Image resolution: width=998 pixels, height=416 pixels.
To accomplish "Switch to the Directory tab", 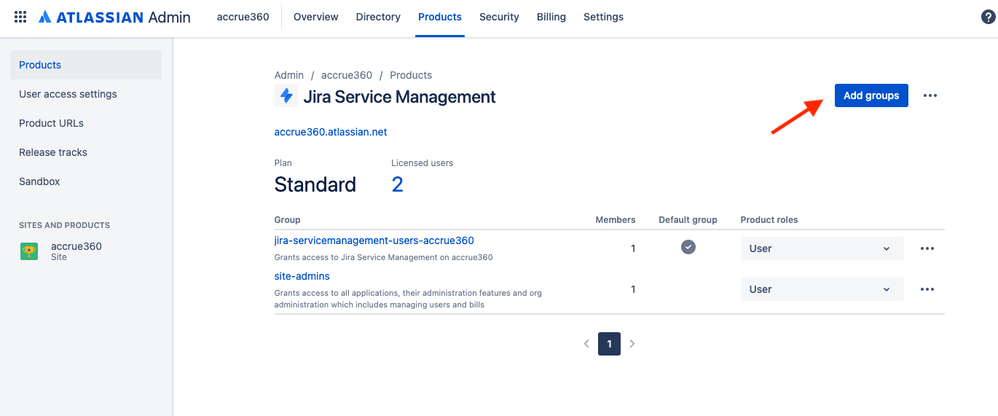I will pyautogui.click(x=378, y=17).
